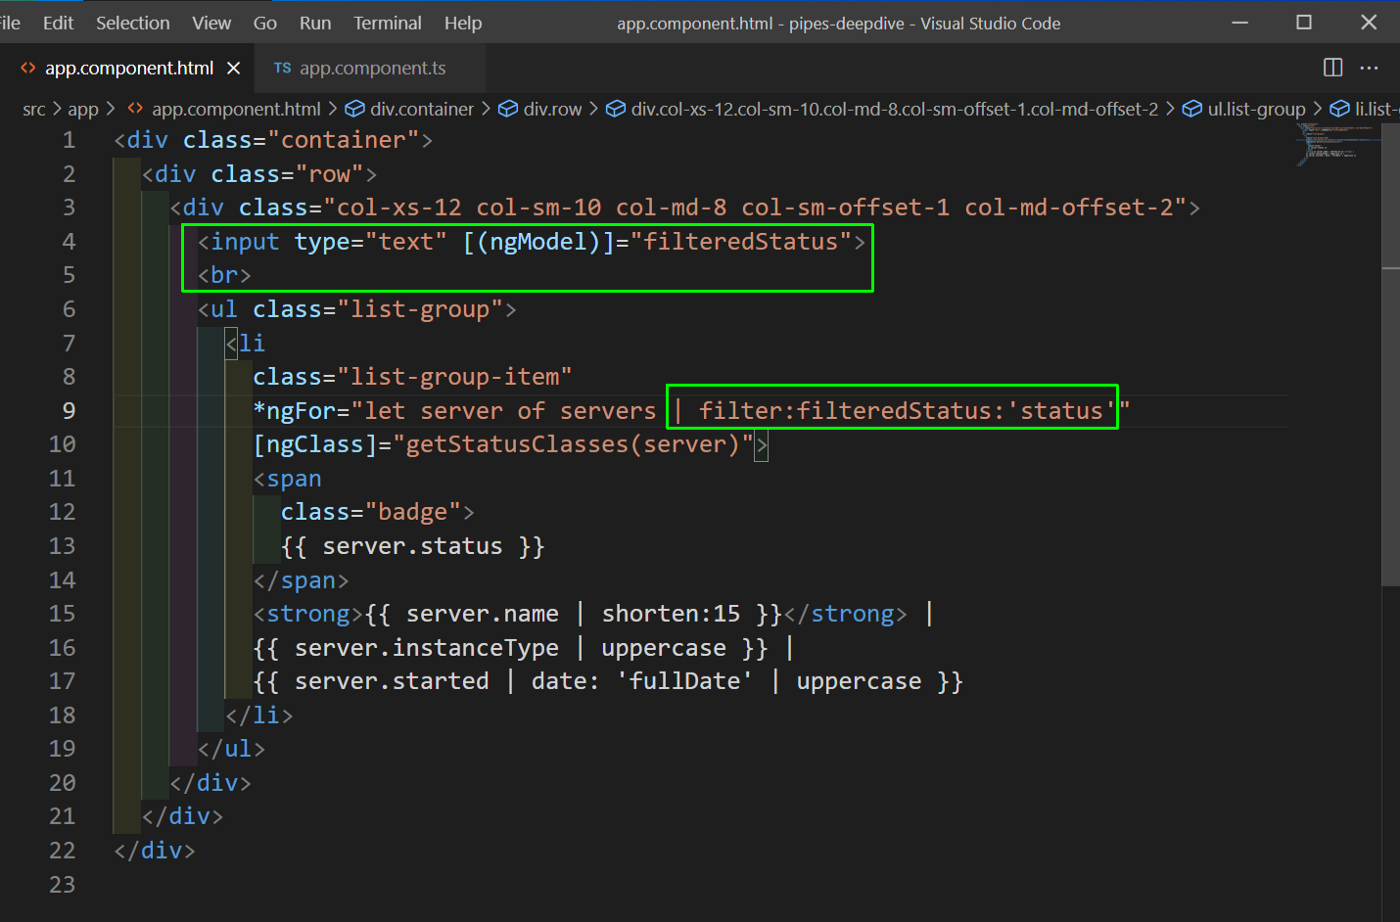
Task: Select div.row breadcrumb
Action: point(553,109)
